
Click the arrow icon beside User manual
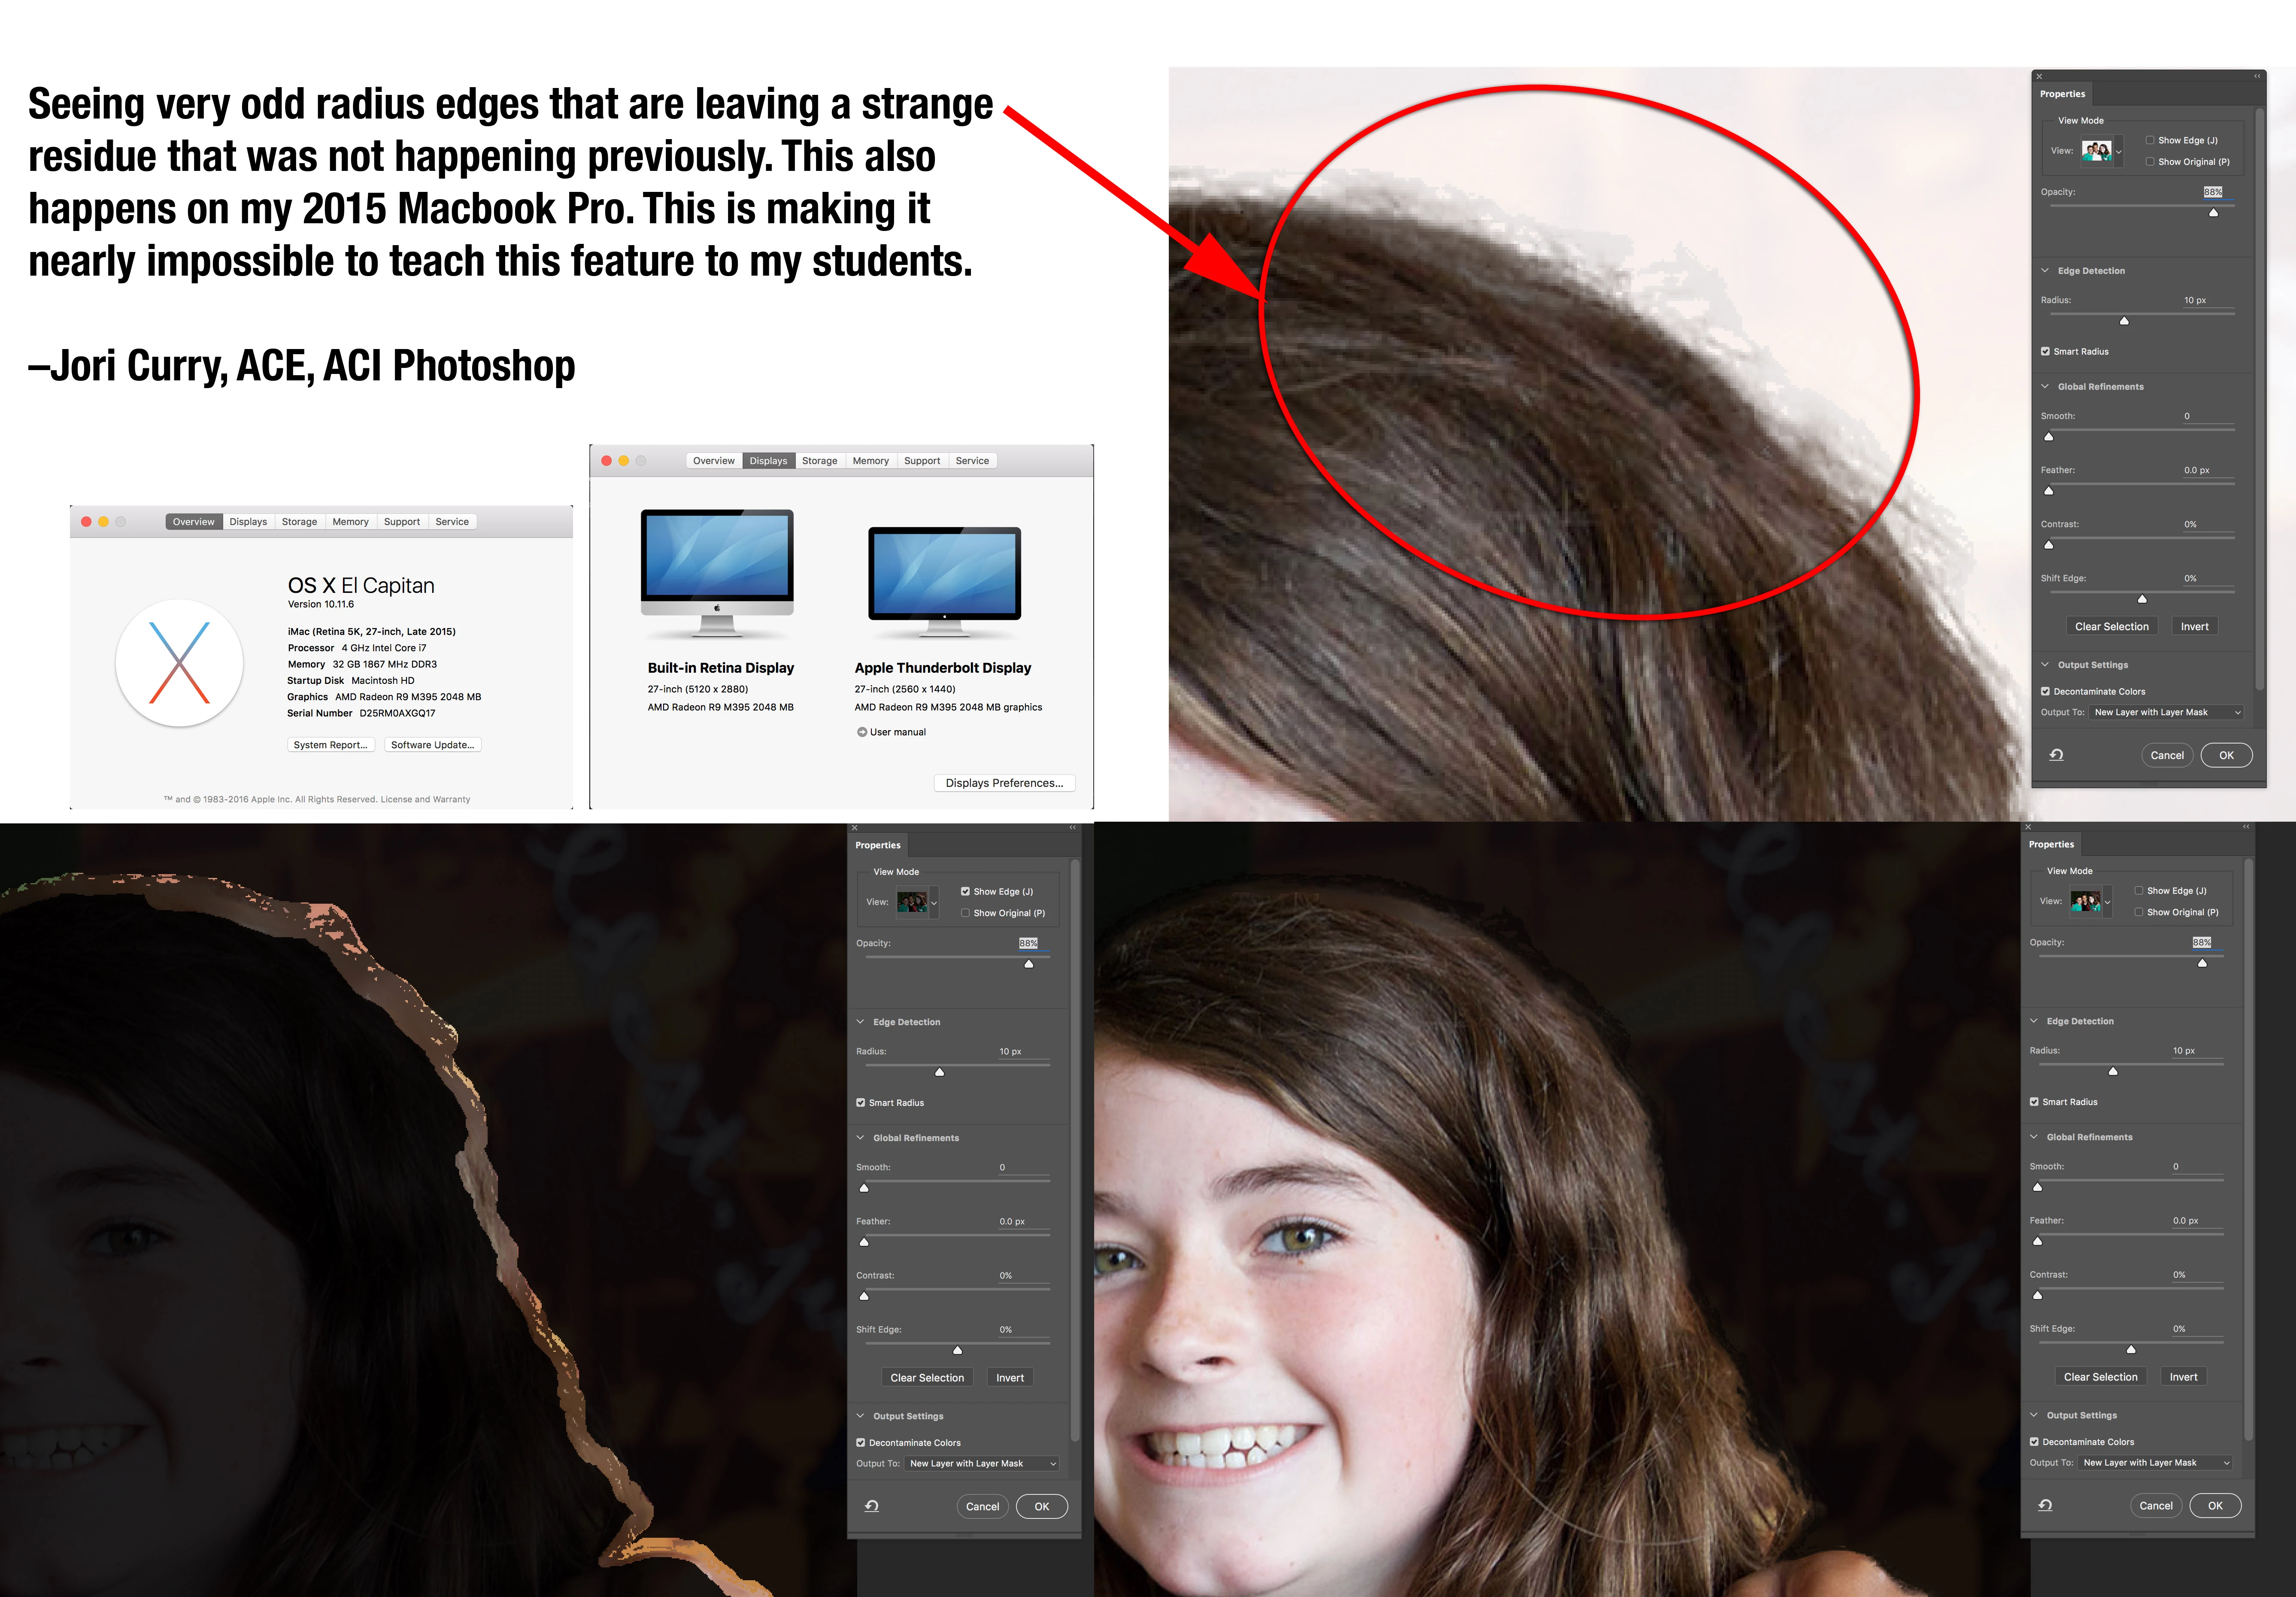861,732
